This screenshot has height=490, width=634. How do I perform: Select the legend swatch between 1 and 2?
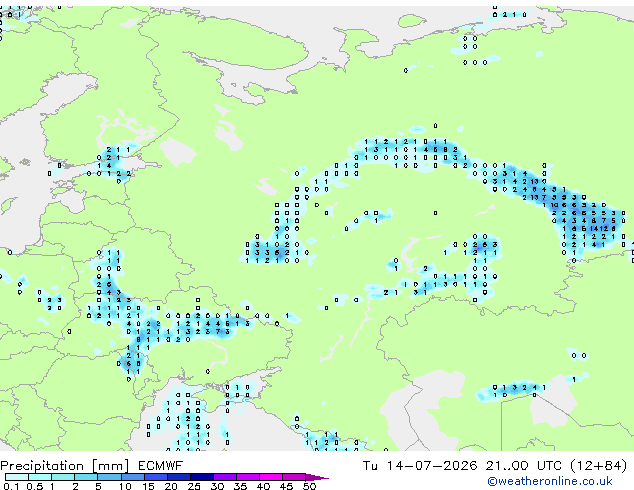(63, 477)
